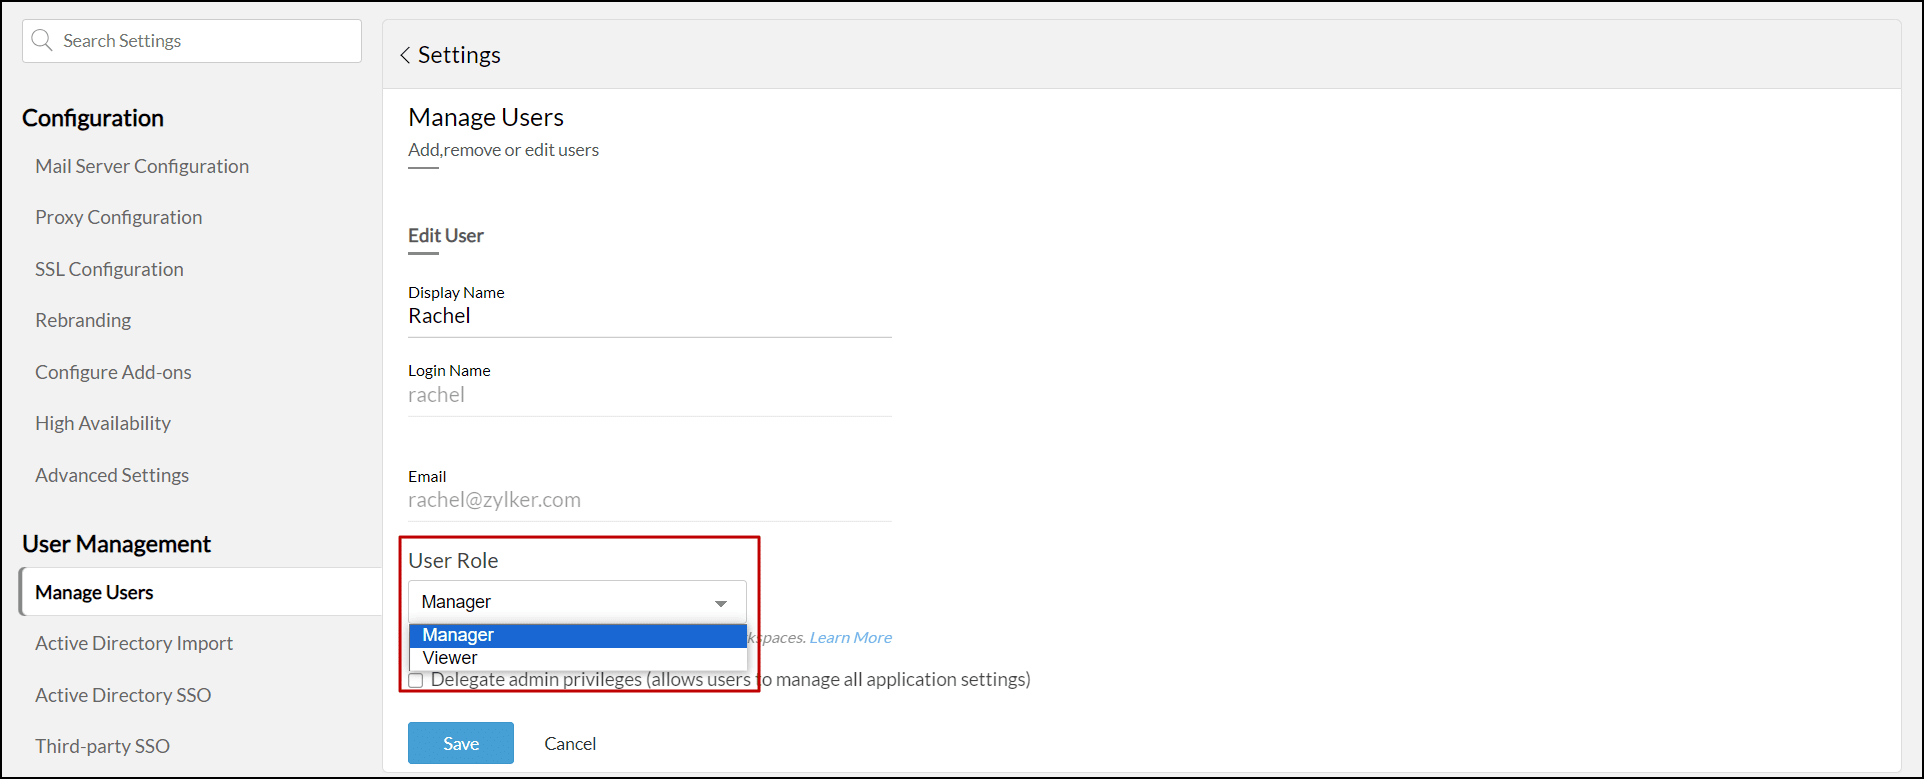Follow the Learn More link
Image resolution: width=1924 pixels, height=779 pixels.
850,637
